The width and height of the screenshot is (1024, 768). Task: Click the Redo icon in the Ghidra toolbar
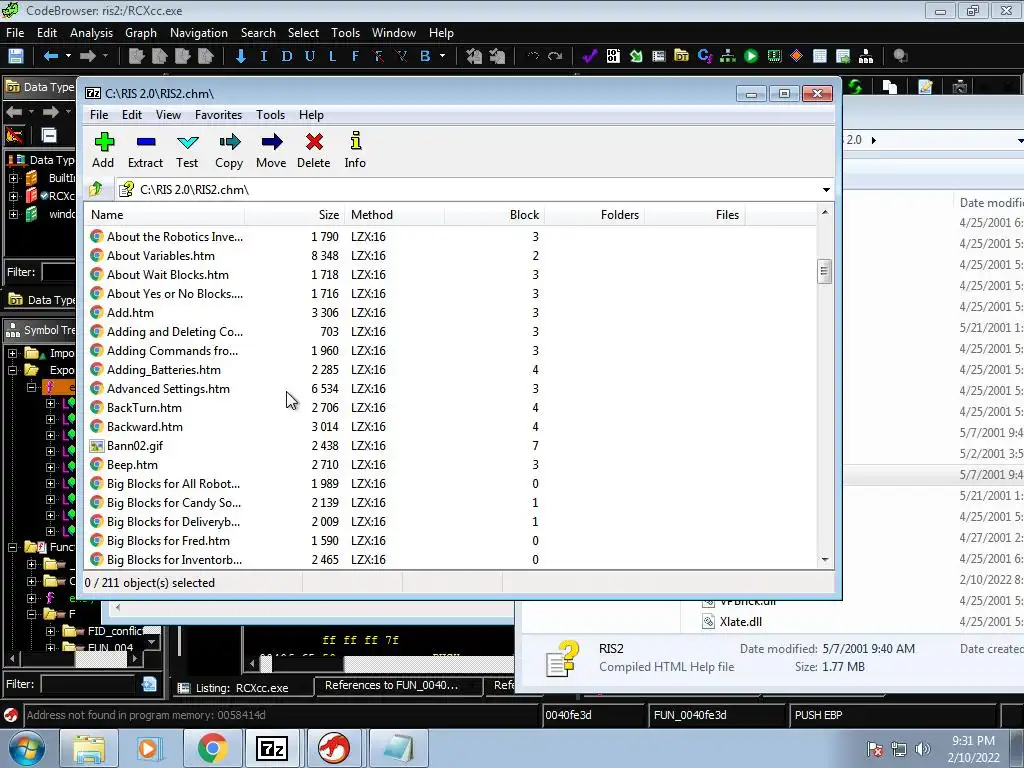pyautogui.click(x=555, y=56)
